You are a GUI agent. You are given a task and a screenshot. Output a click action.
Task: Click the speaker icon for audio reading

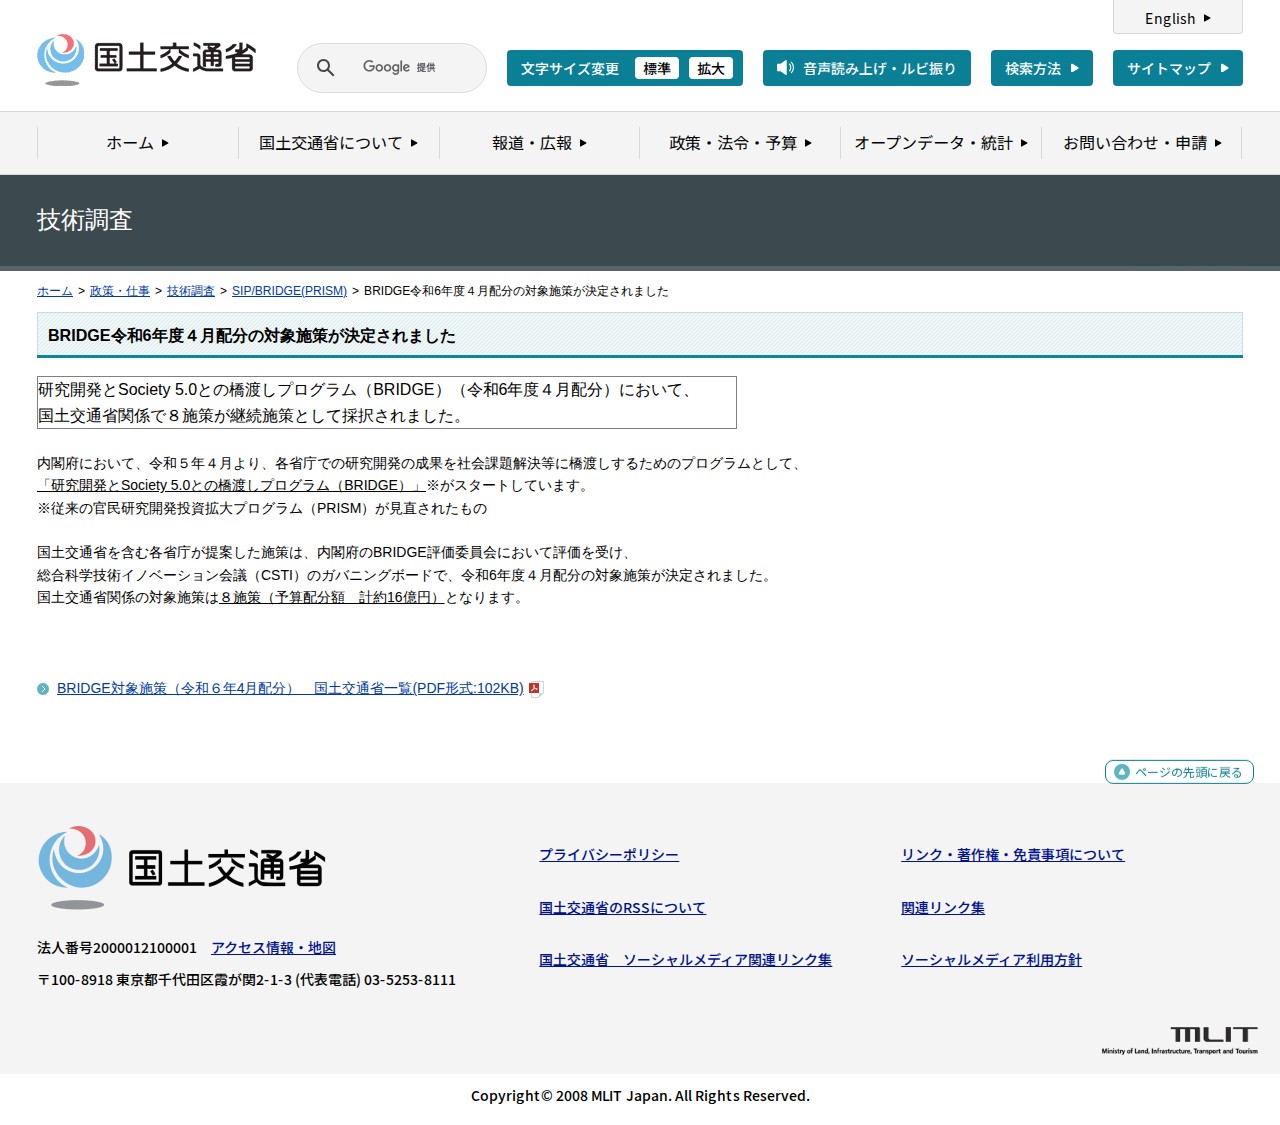tap(785, 68)
